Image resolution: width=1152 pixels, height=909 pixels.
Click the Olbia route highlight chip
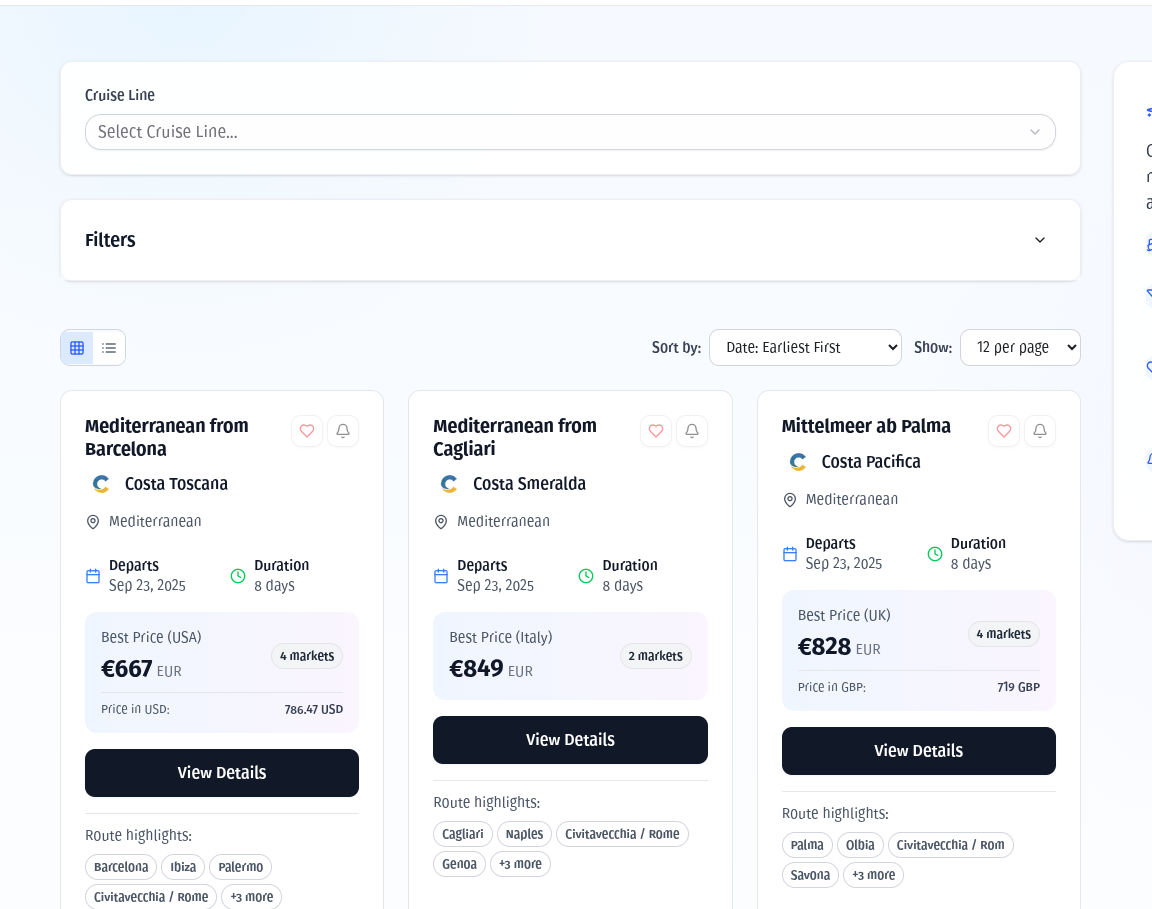(x=860, y=845)
